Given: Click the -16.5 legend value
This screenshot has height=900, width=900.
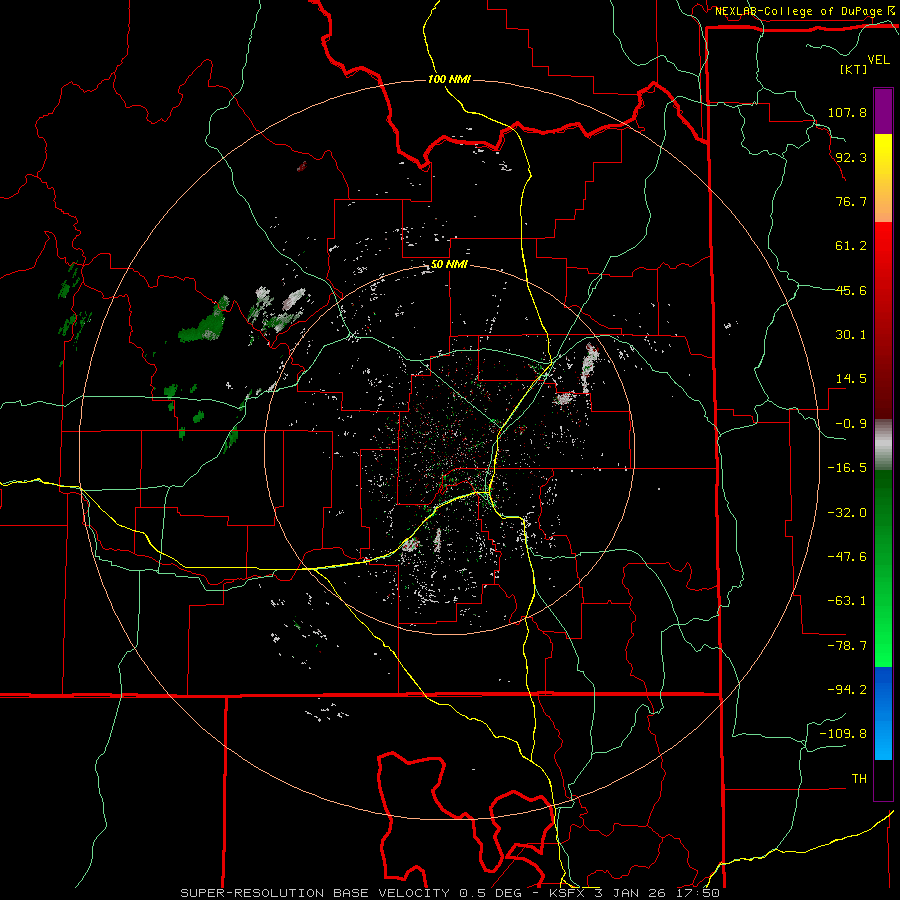Looking at the screenshot, I should pos(847,468).
